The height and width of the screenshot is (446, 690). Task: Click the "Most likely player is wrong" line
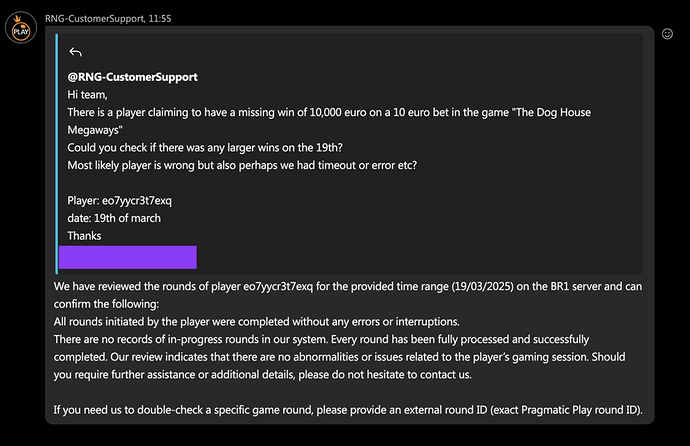[x=241, y=166]
